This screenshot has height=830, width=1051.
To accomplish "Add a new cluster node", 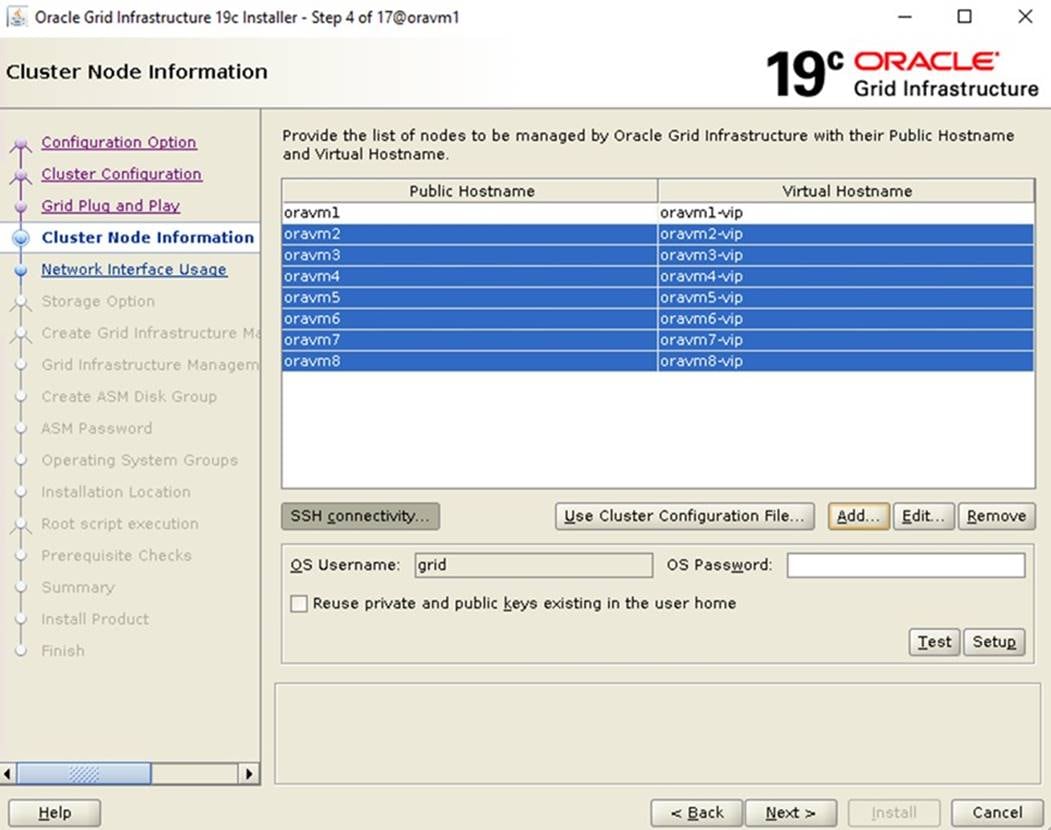I will [859, 516].
